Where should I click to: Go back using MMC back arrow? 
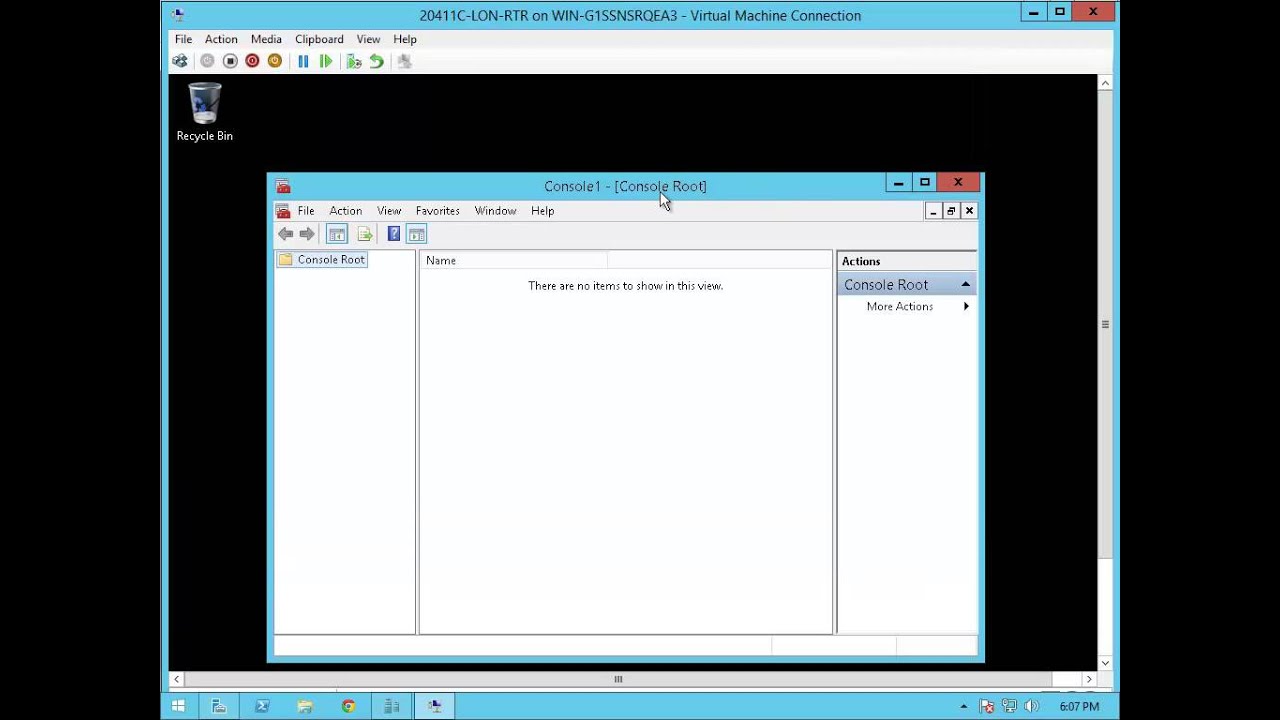(286, 234)
